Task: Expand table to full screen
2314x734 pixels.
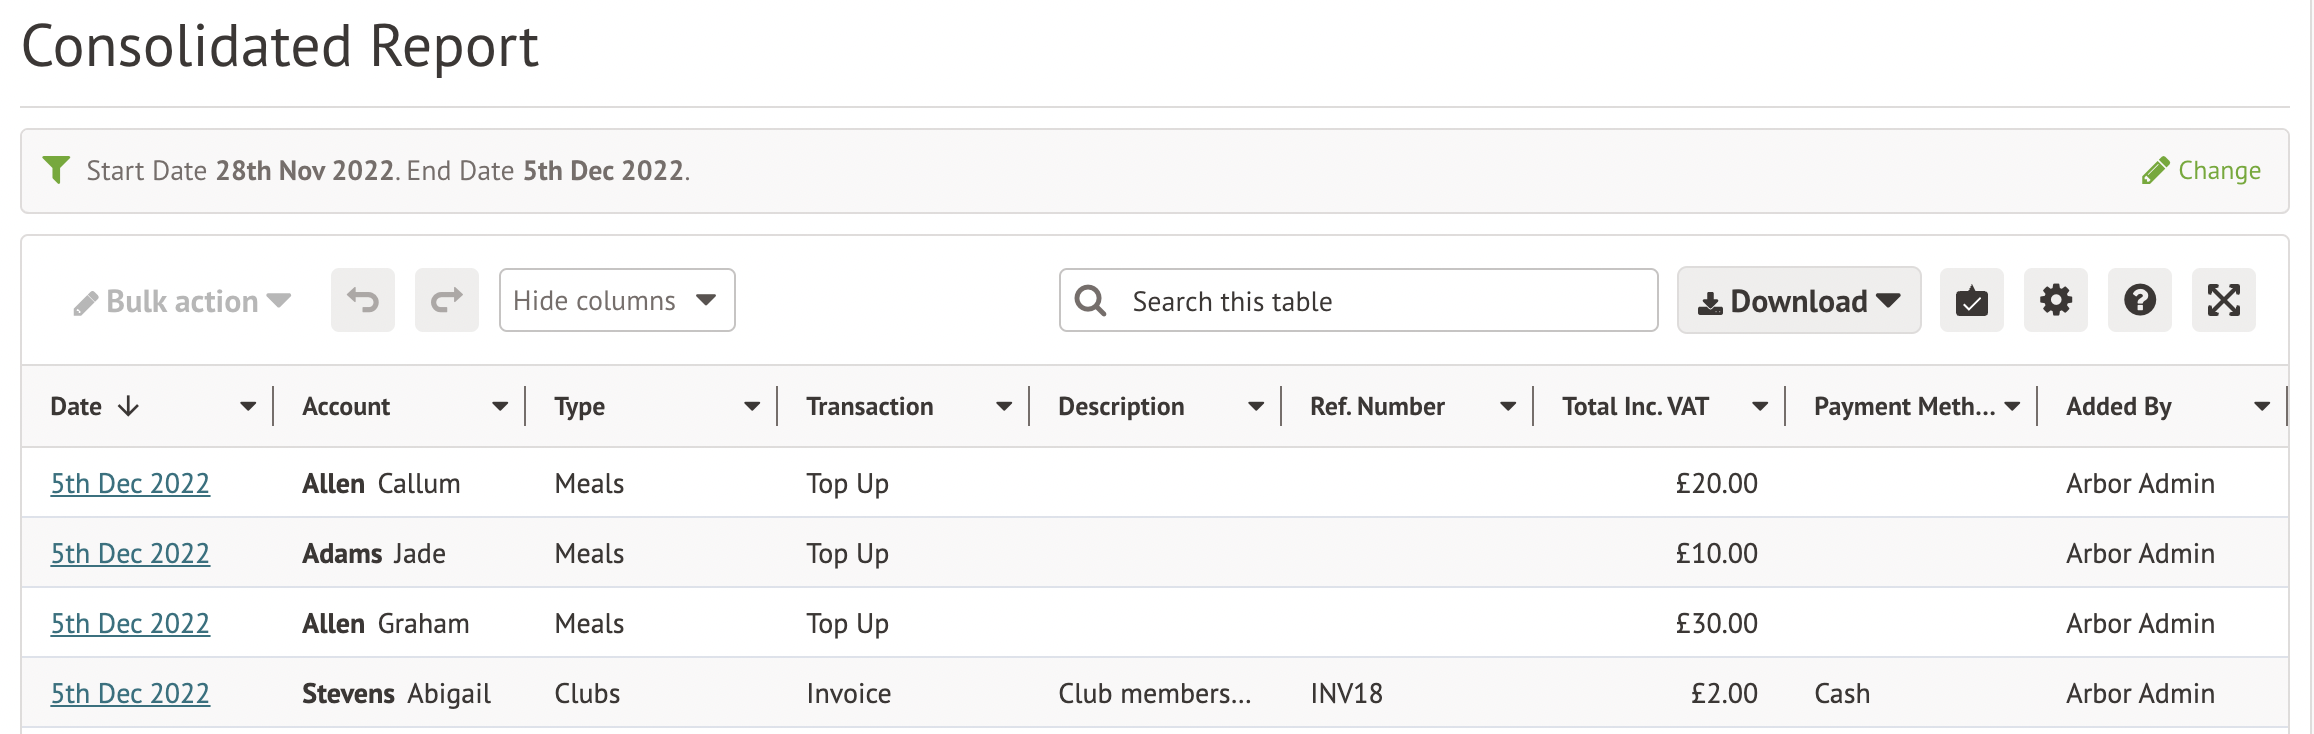Action: (2223, 300)
